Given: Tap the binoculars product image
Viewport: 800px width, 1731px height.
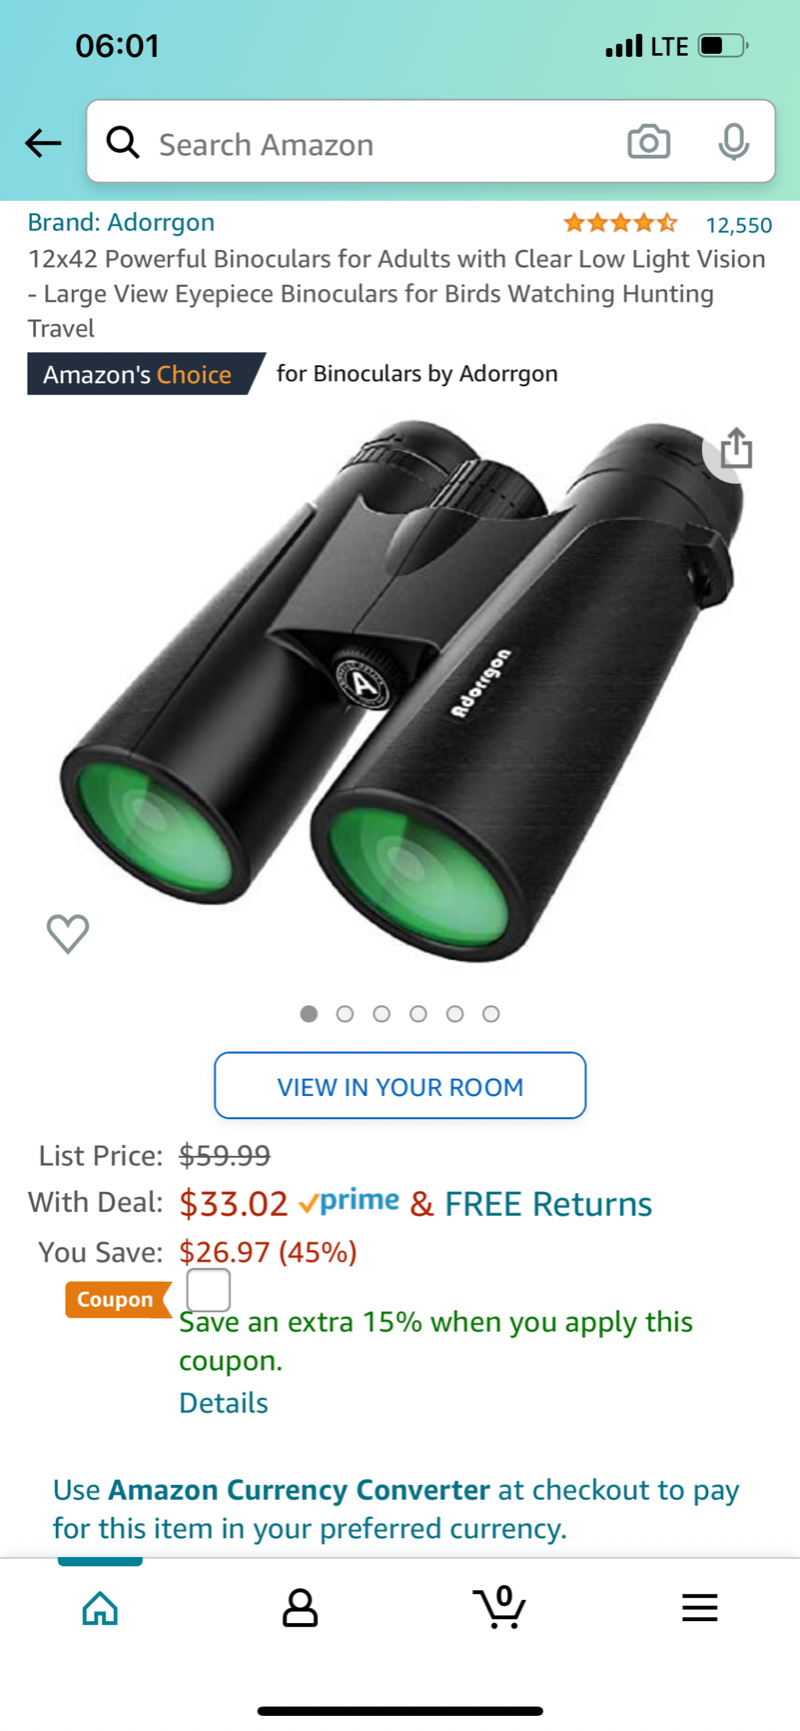Looking at the screenshot, I should (400, 690).
